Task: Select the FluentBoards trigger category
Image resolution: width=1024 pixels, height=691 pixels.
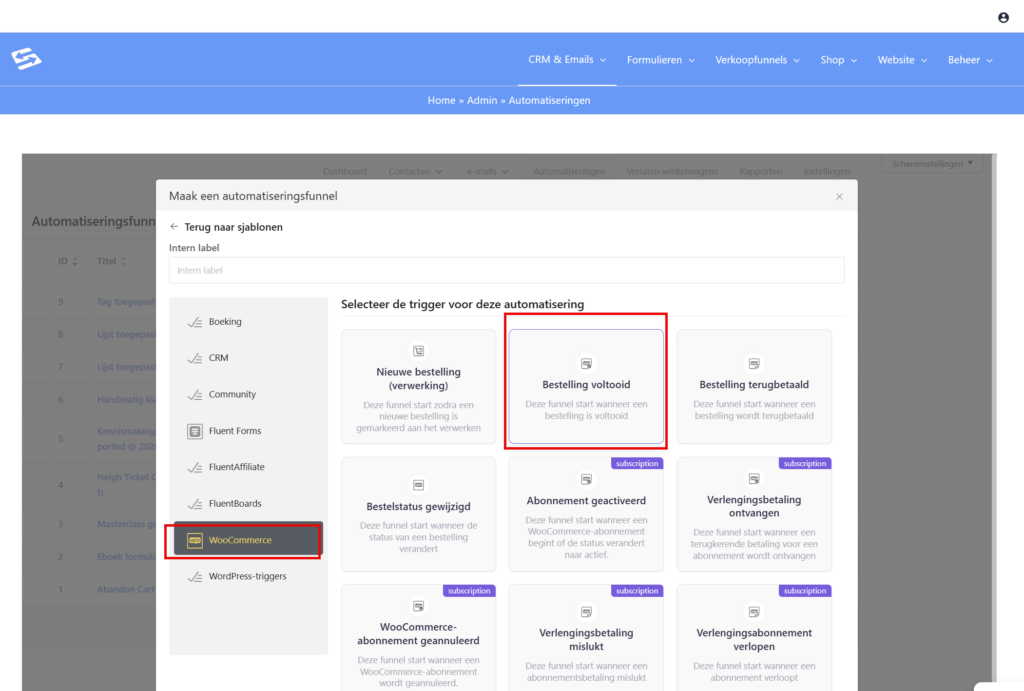Action: (x=234, y=504)
